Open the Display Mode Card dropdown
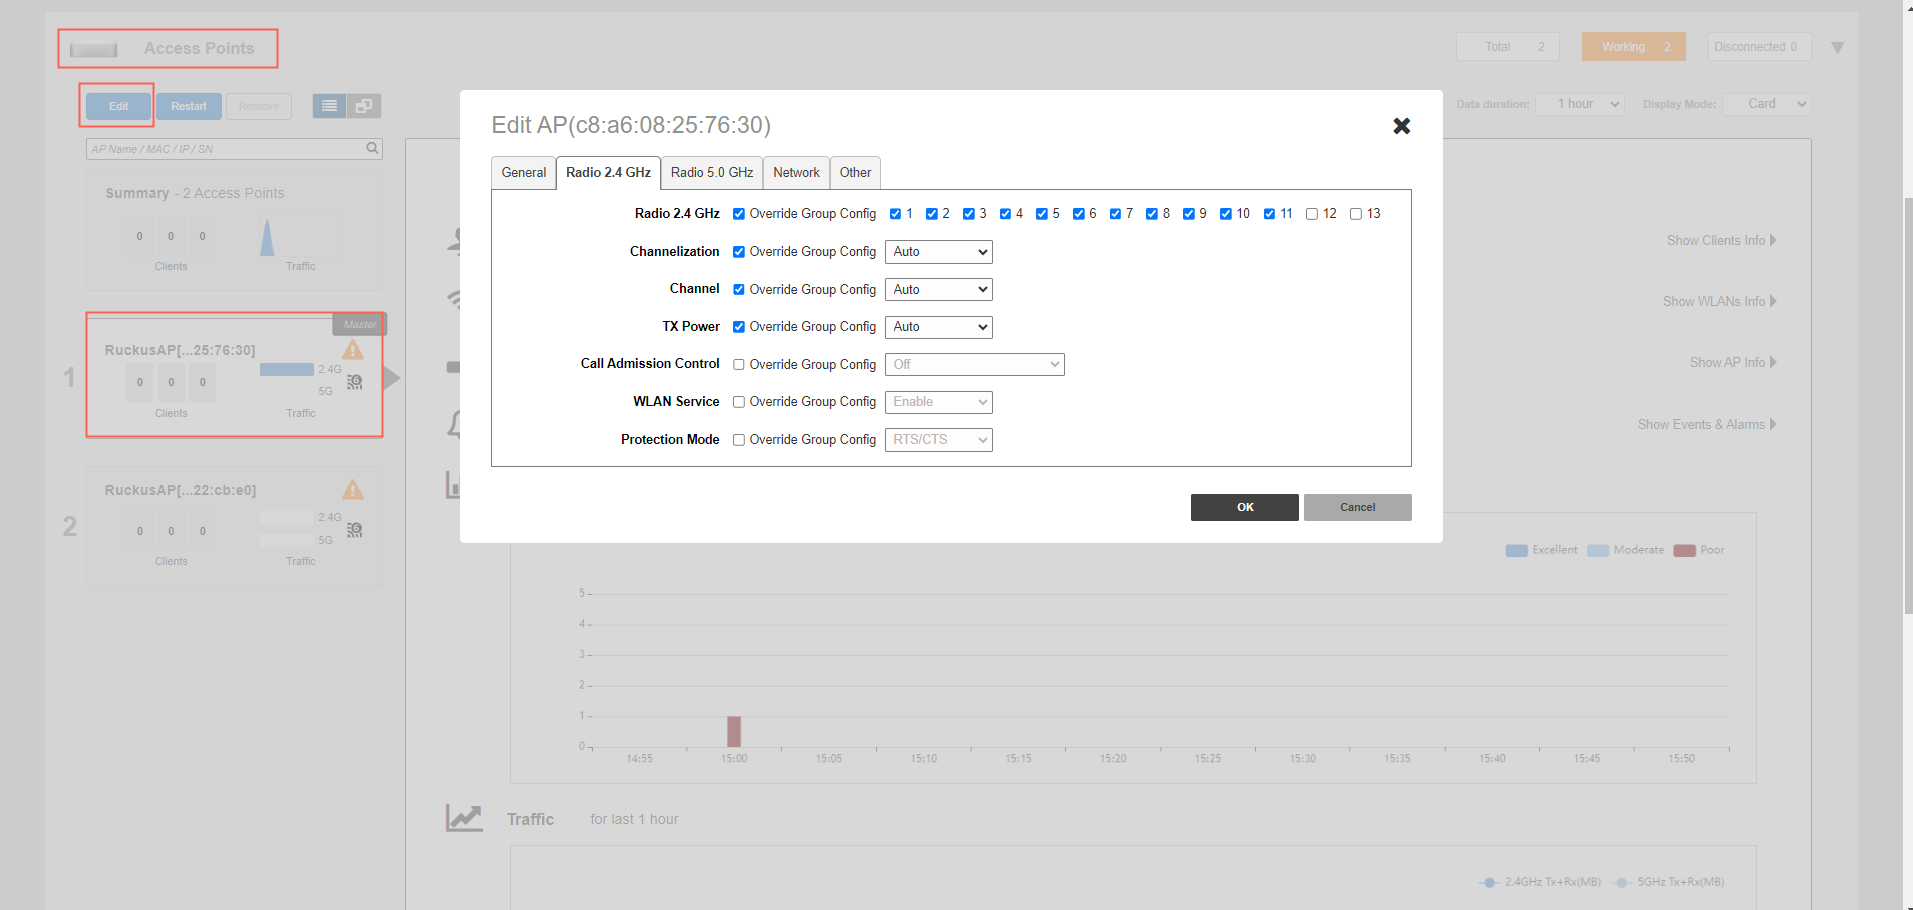This screenshot has height=910, width=1913. click(1766, 104)
